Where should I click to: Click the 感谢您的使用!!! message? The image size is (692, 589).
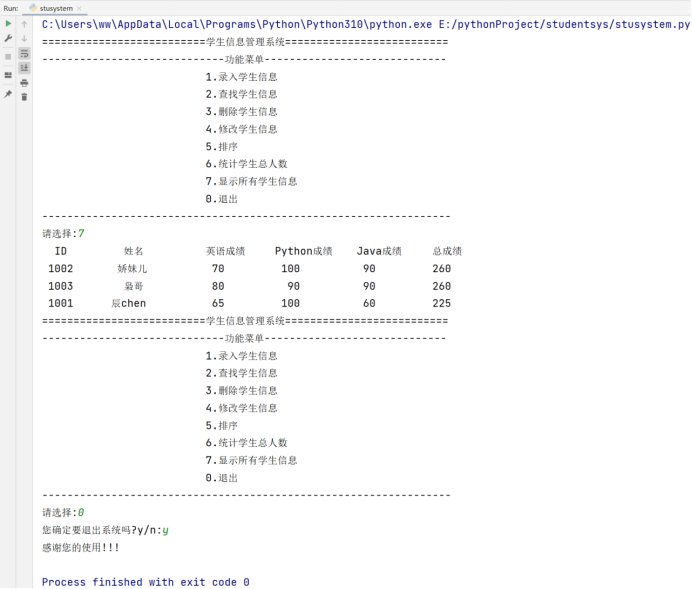81,548
